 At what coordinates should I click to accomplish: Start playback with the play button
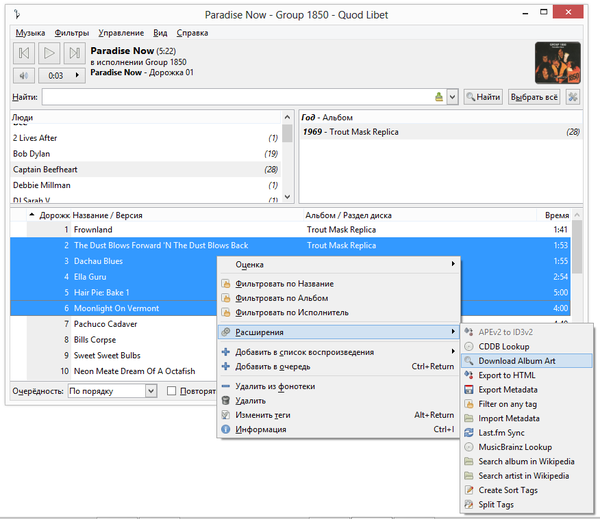click(x=49, y=53)
